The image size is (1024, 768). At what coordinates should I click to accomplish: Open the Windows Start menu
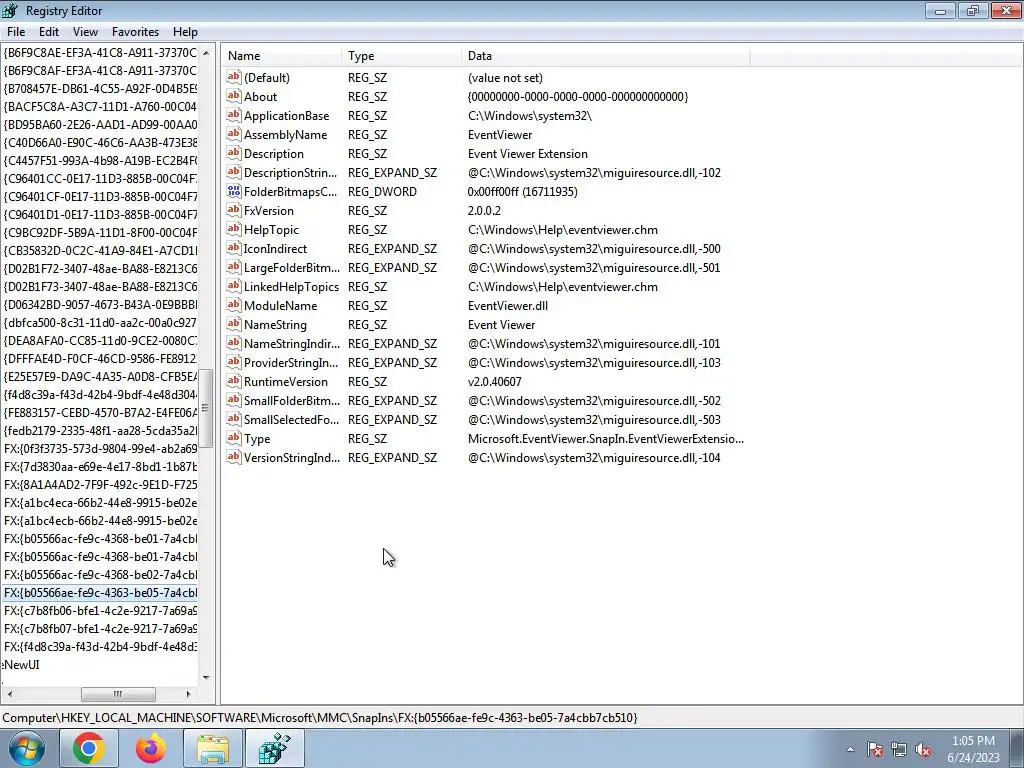[x=27, y=748]
